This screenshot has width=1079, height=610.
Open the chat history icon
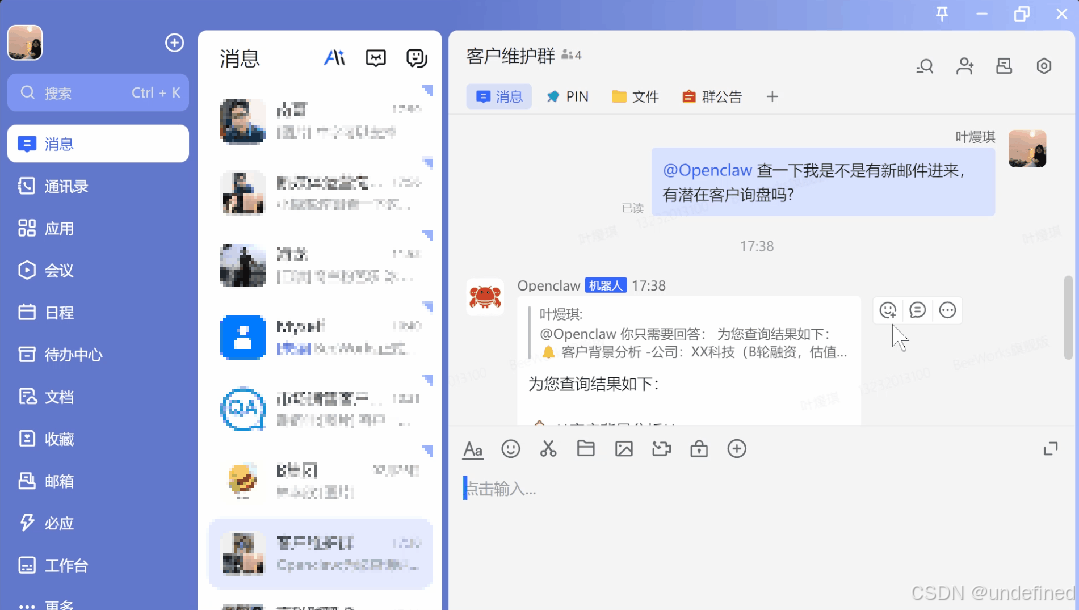1004,66
